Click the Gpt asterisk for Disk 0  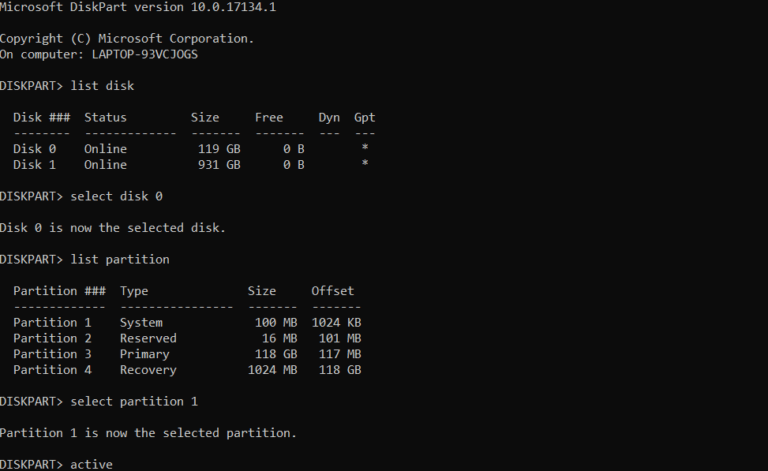[365, 147]
